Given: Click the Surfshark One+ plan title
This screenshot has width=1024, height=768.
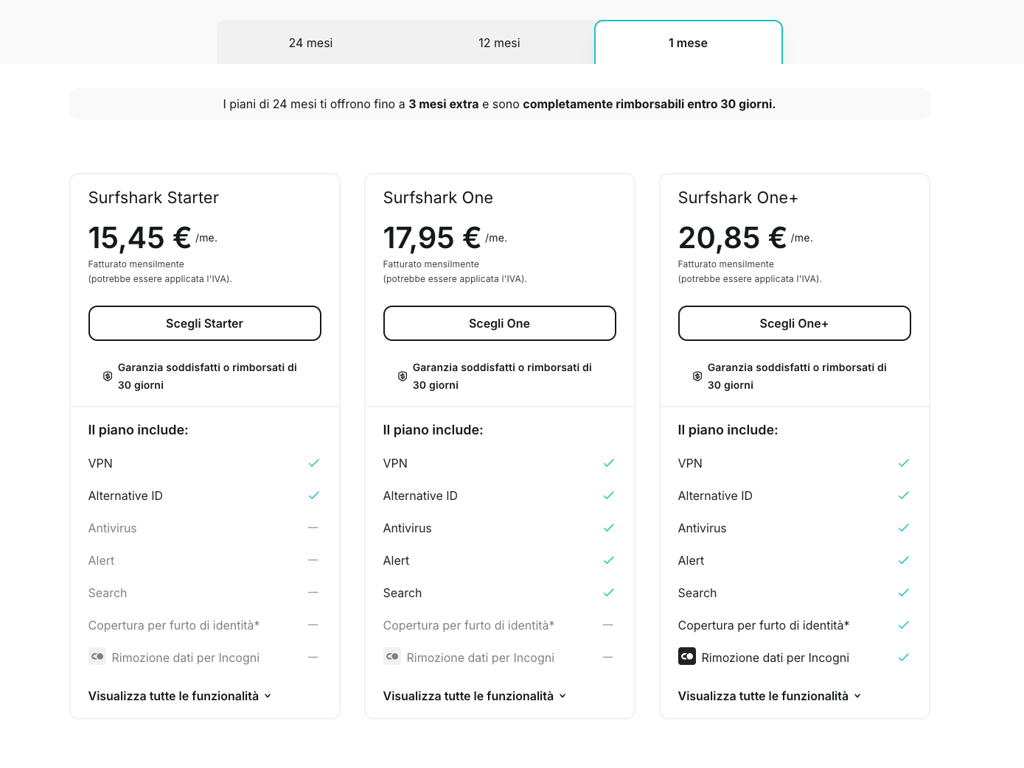Looking at the screenshot, I should pos(738,198).
